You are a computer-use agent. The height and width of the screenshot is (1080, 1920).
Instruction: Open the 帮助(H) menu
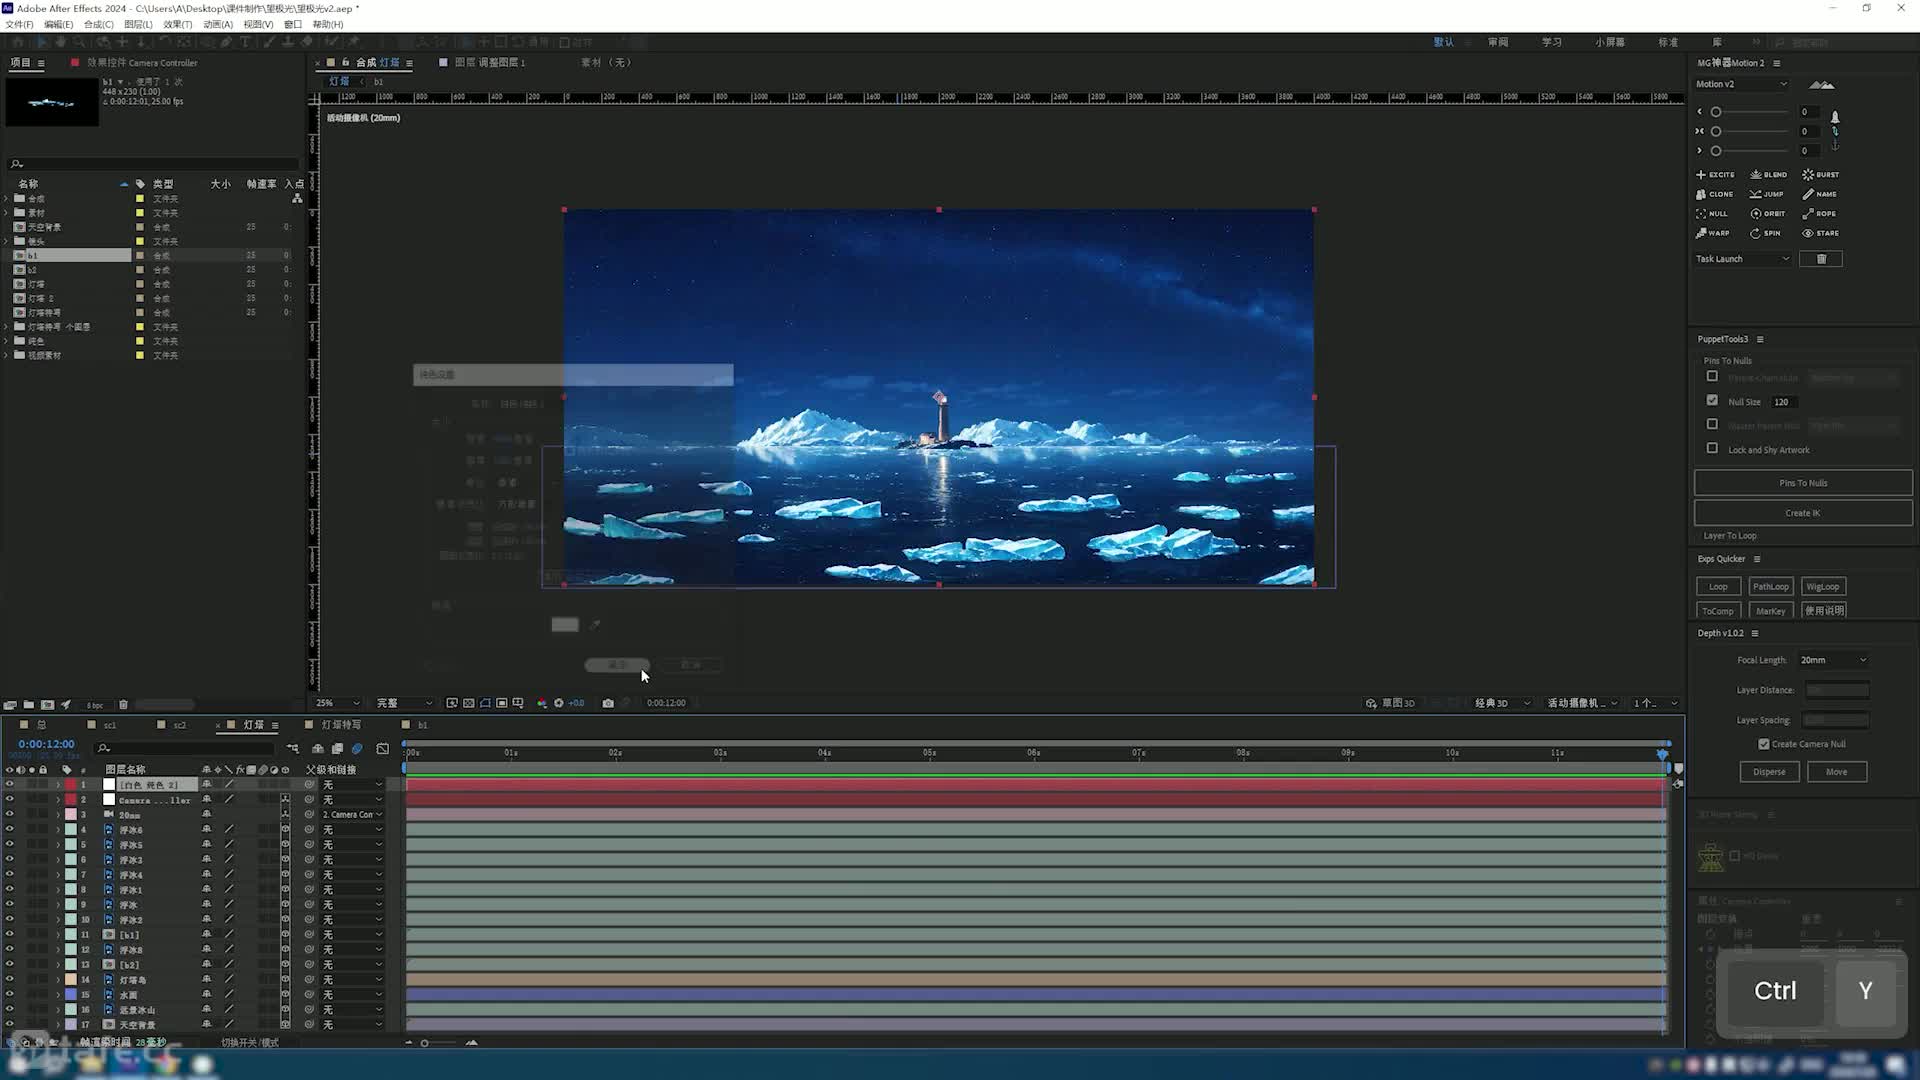click(328, 24)
